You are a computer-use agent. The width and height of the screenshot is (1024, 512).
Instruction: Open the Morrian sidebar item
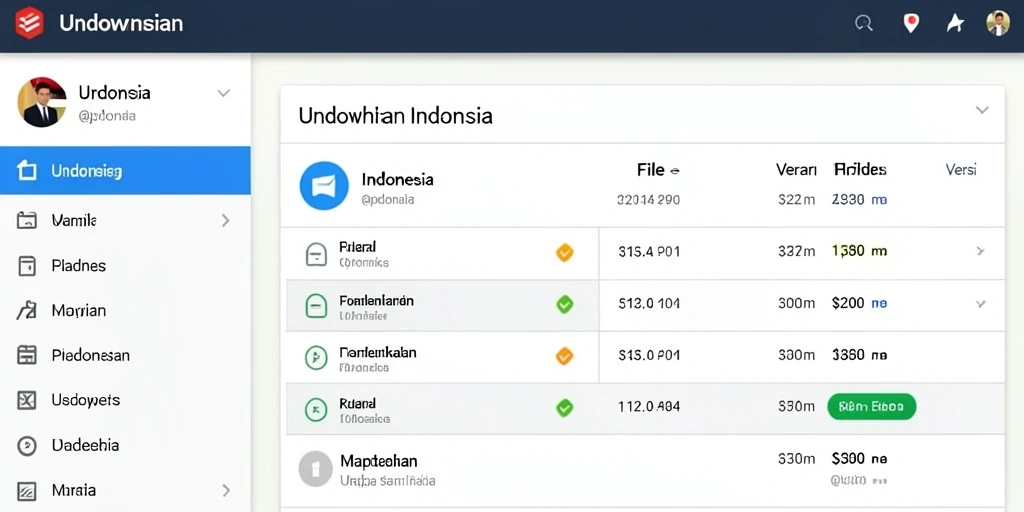tap(125, 310)
